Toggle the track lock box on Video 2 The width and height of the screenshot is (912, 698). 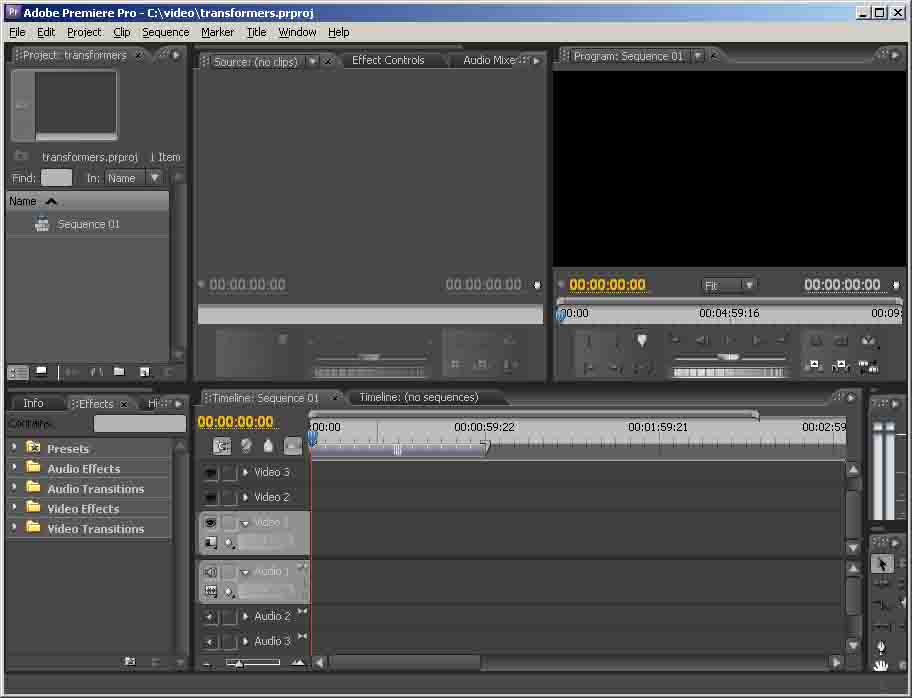[230, 497]
